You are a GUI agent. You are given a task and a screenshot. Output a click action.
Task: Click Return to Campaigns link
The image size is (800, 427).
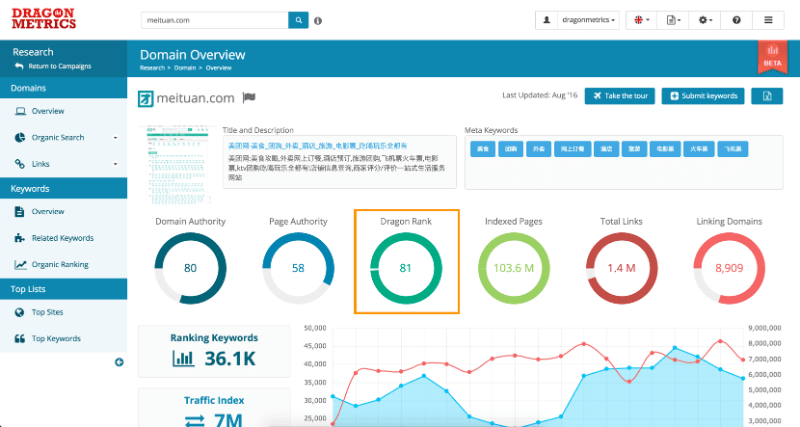[x=53, y=66]
